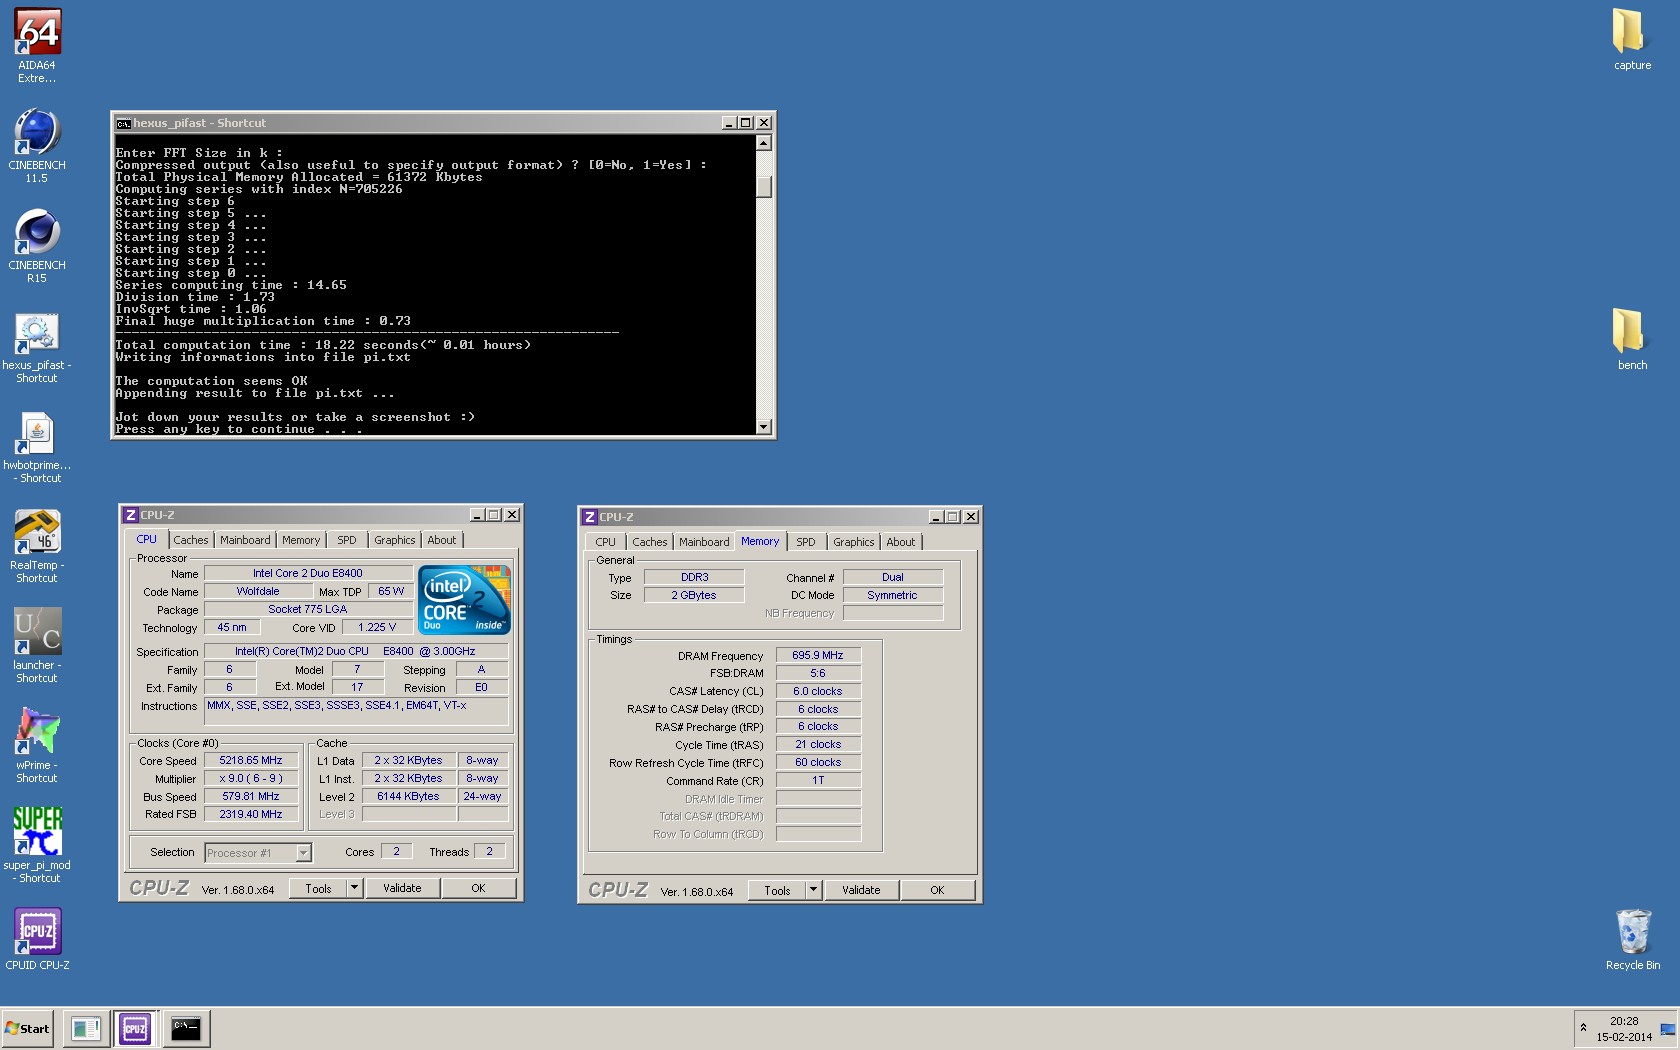Select the hwbotprime shortcut on desktop
Viewport: 1680px width, 1050px height.
(37, 447)
